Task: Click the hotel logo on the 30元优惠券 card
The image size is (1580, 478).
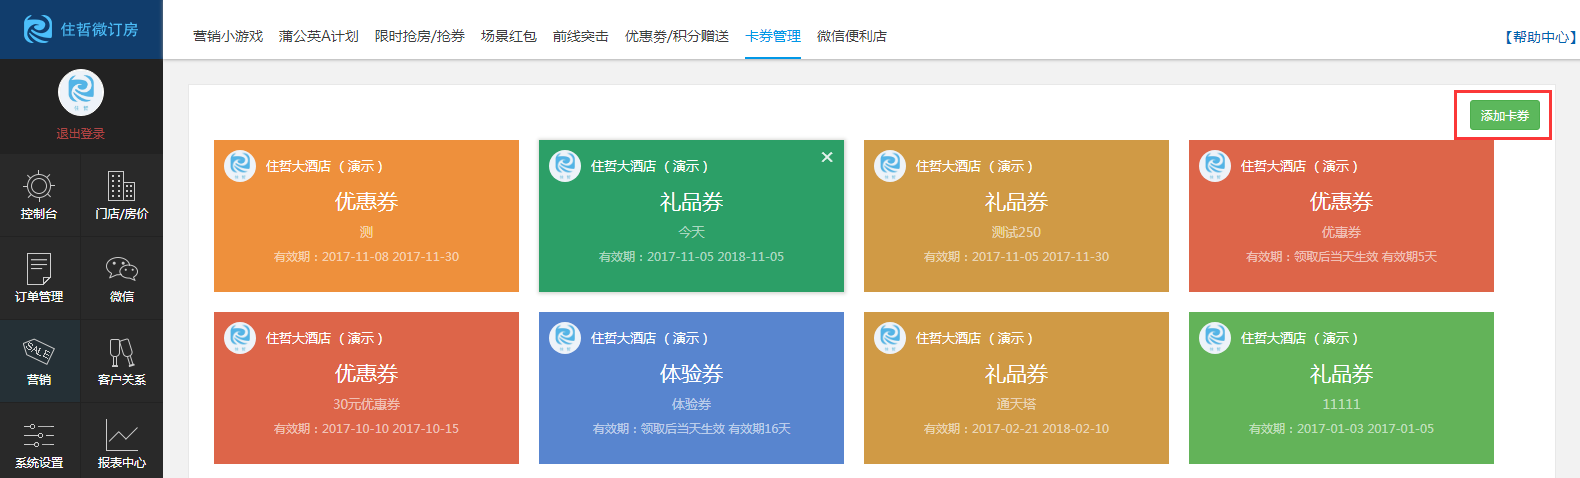Action: (240, 337)
